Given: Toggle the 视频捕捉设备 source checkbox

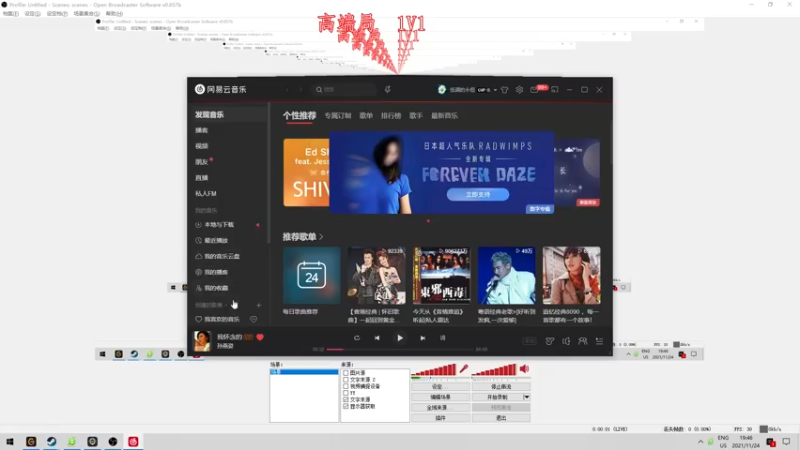Looking at the screenshot, I should tap(346, 386).
